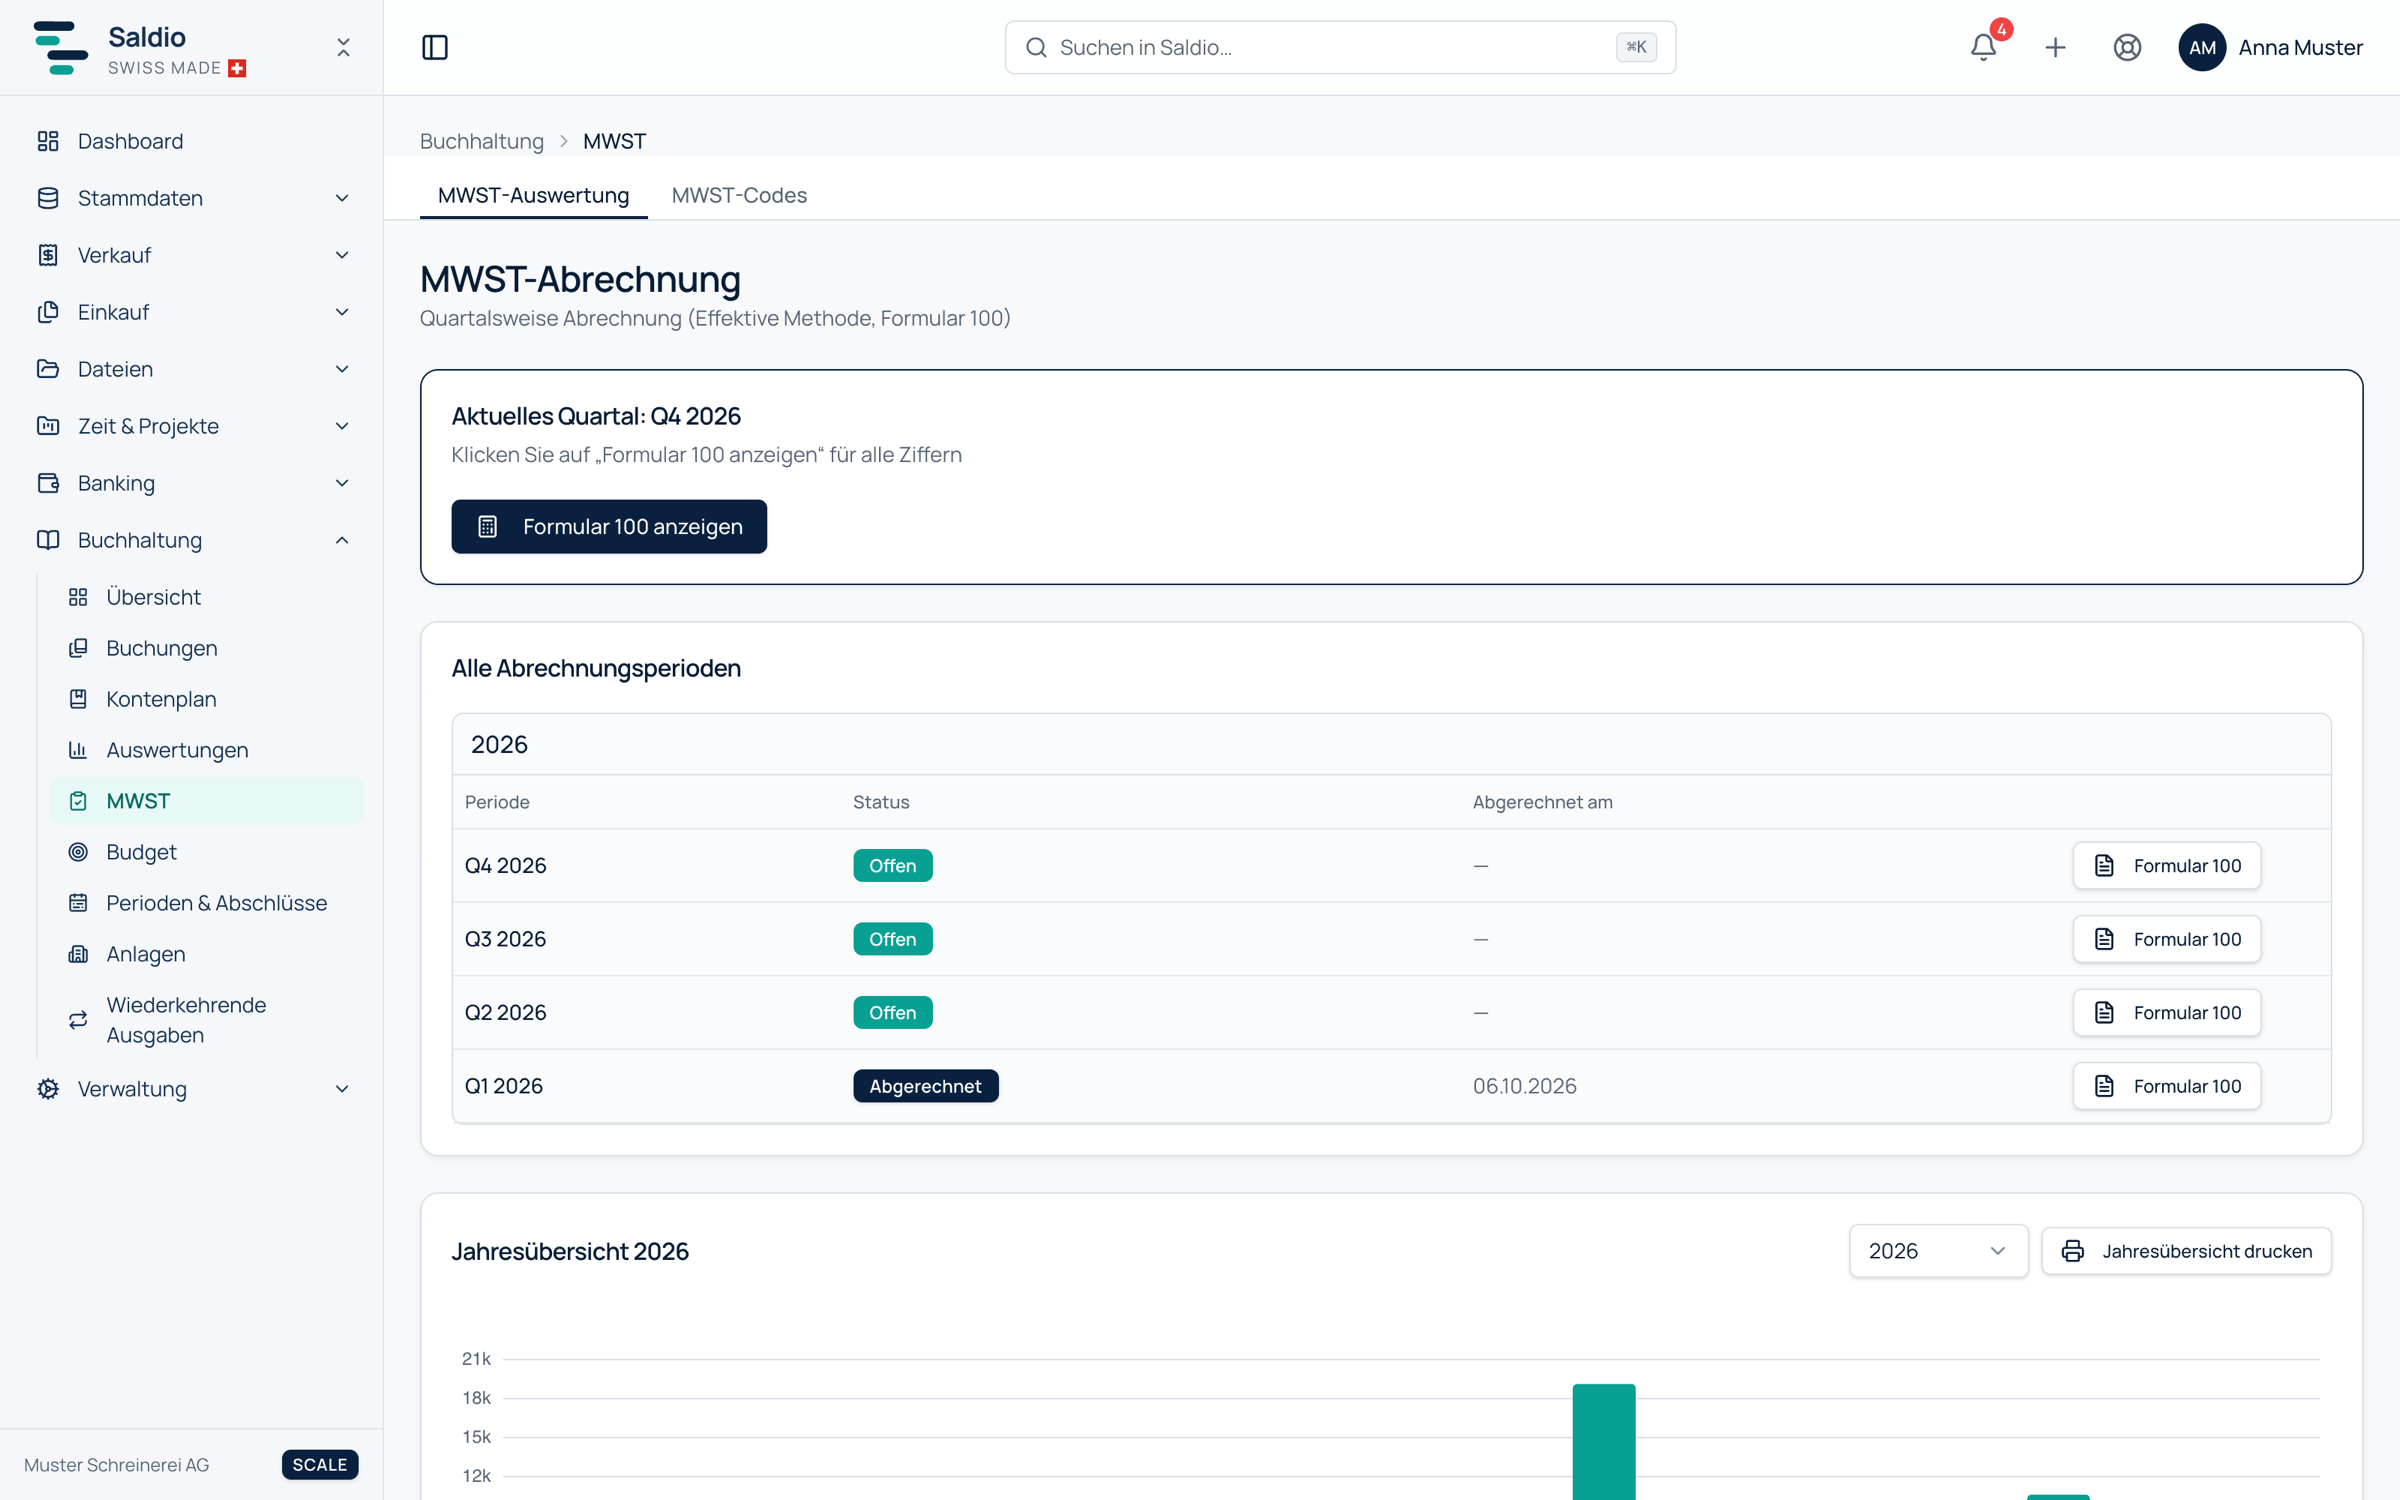
Task: Click the Abgerechnet status badge
Action: [925, 1086]
